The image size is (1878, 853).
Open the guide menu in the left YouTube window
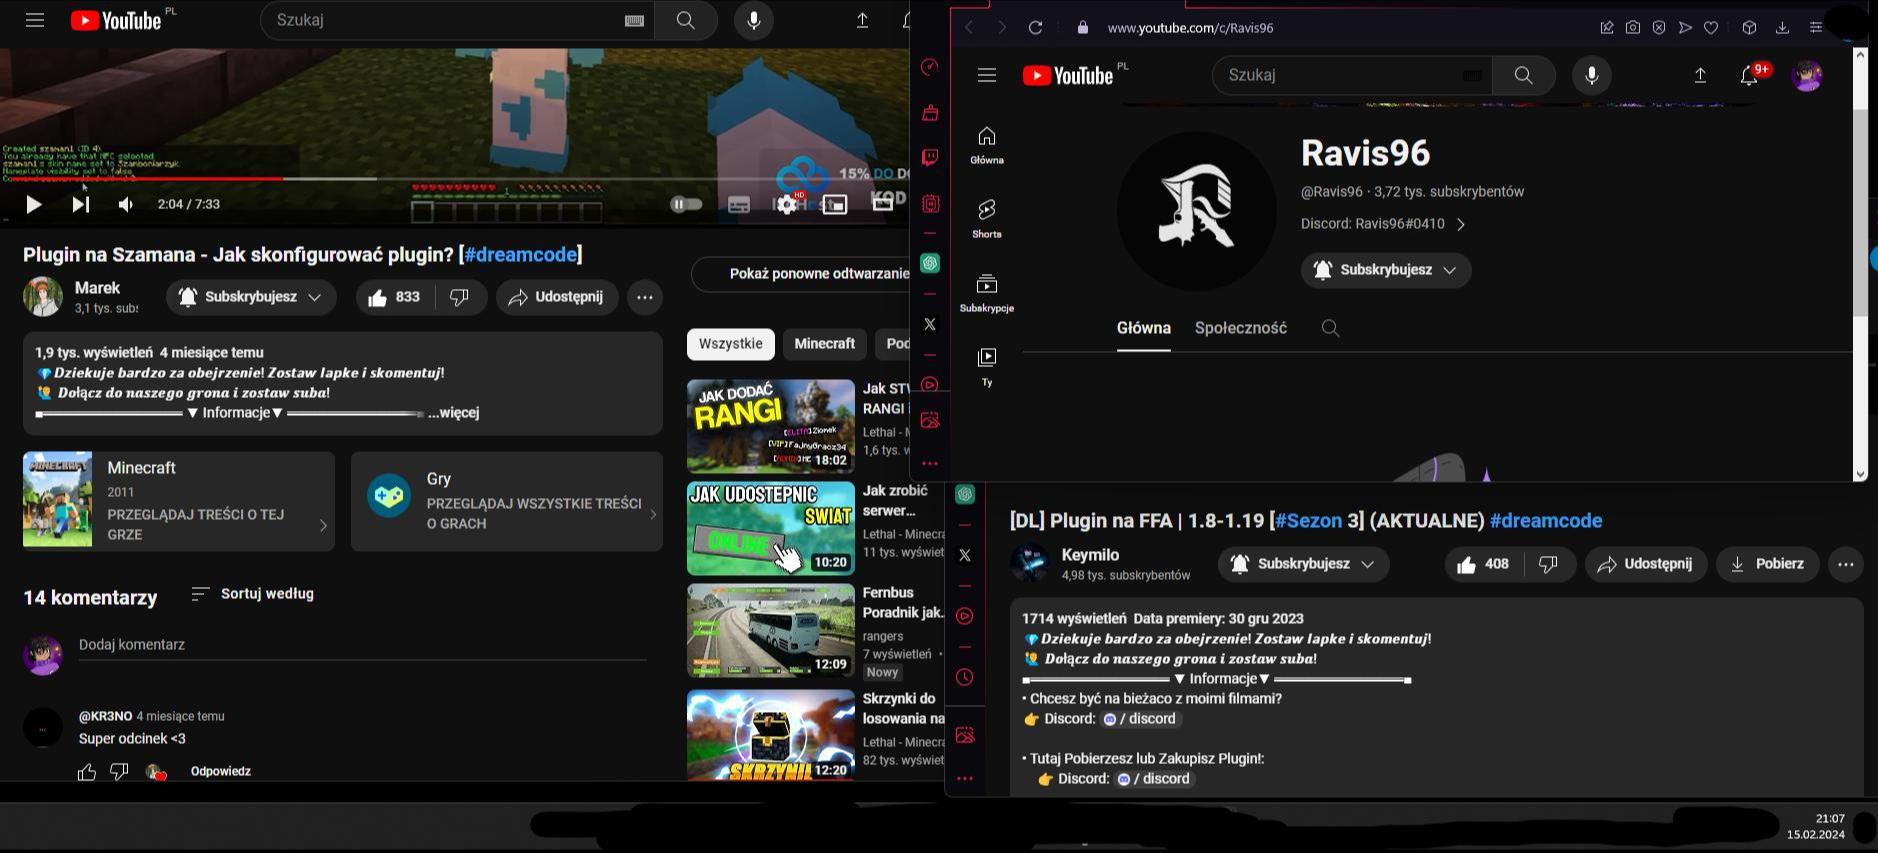(x=35, y=20)
